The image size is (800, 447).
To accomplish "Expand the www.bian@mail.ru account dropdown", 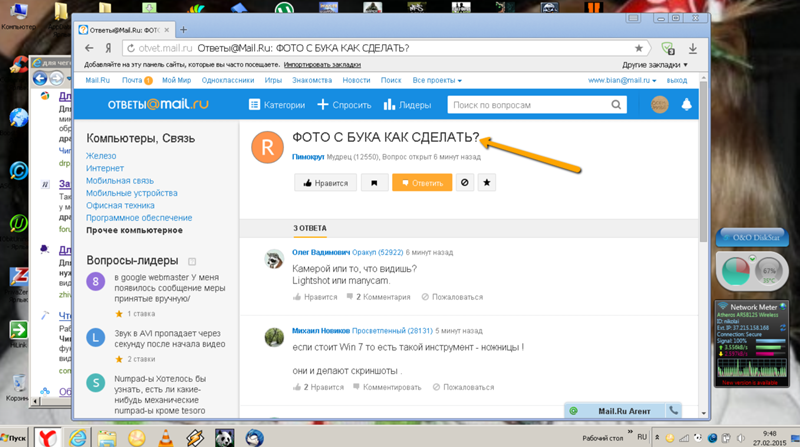I will point(621,80).
